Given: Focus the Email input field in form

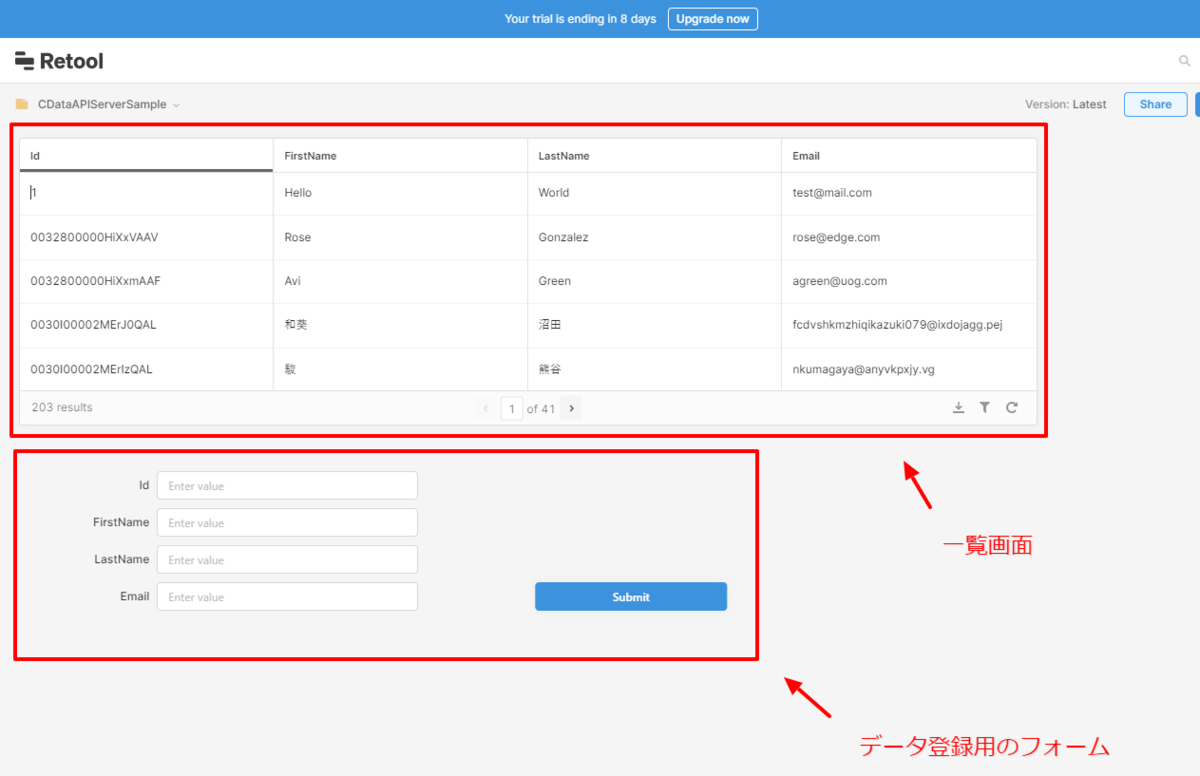Looking at the screenshot, I should click(287, 597).
